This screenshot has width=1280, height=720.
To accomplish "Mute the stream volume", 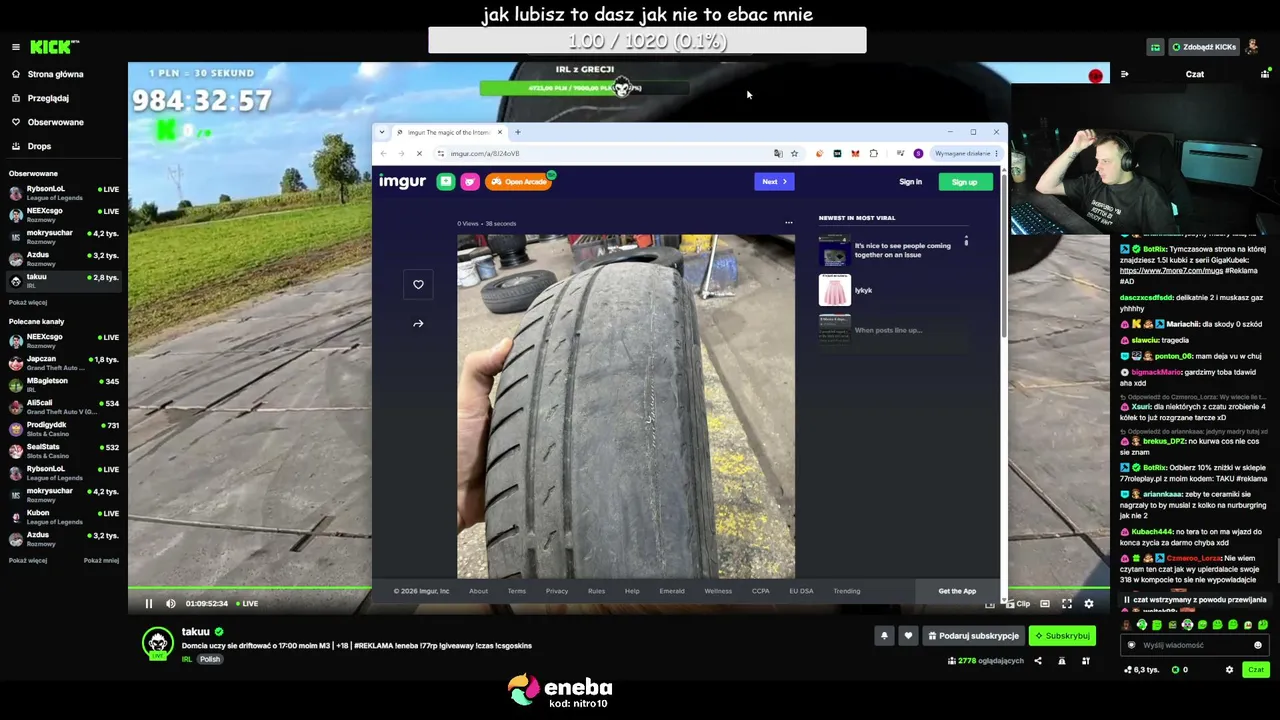I will tap(170, 603).
